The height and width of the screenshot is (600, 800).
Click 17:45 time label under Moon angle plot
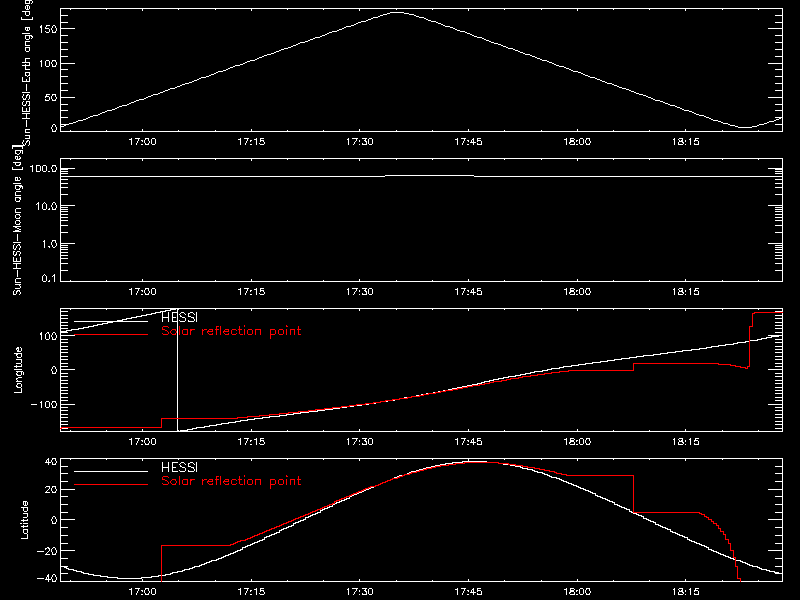468,292
